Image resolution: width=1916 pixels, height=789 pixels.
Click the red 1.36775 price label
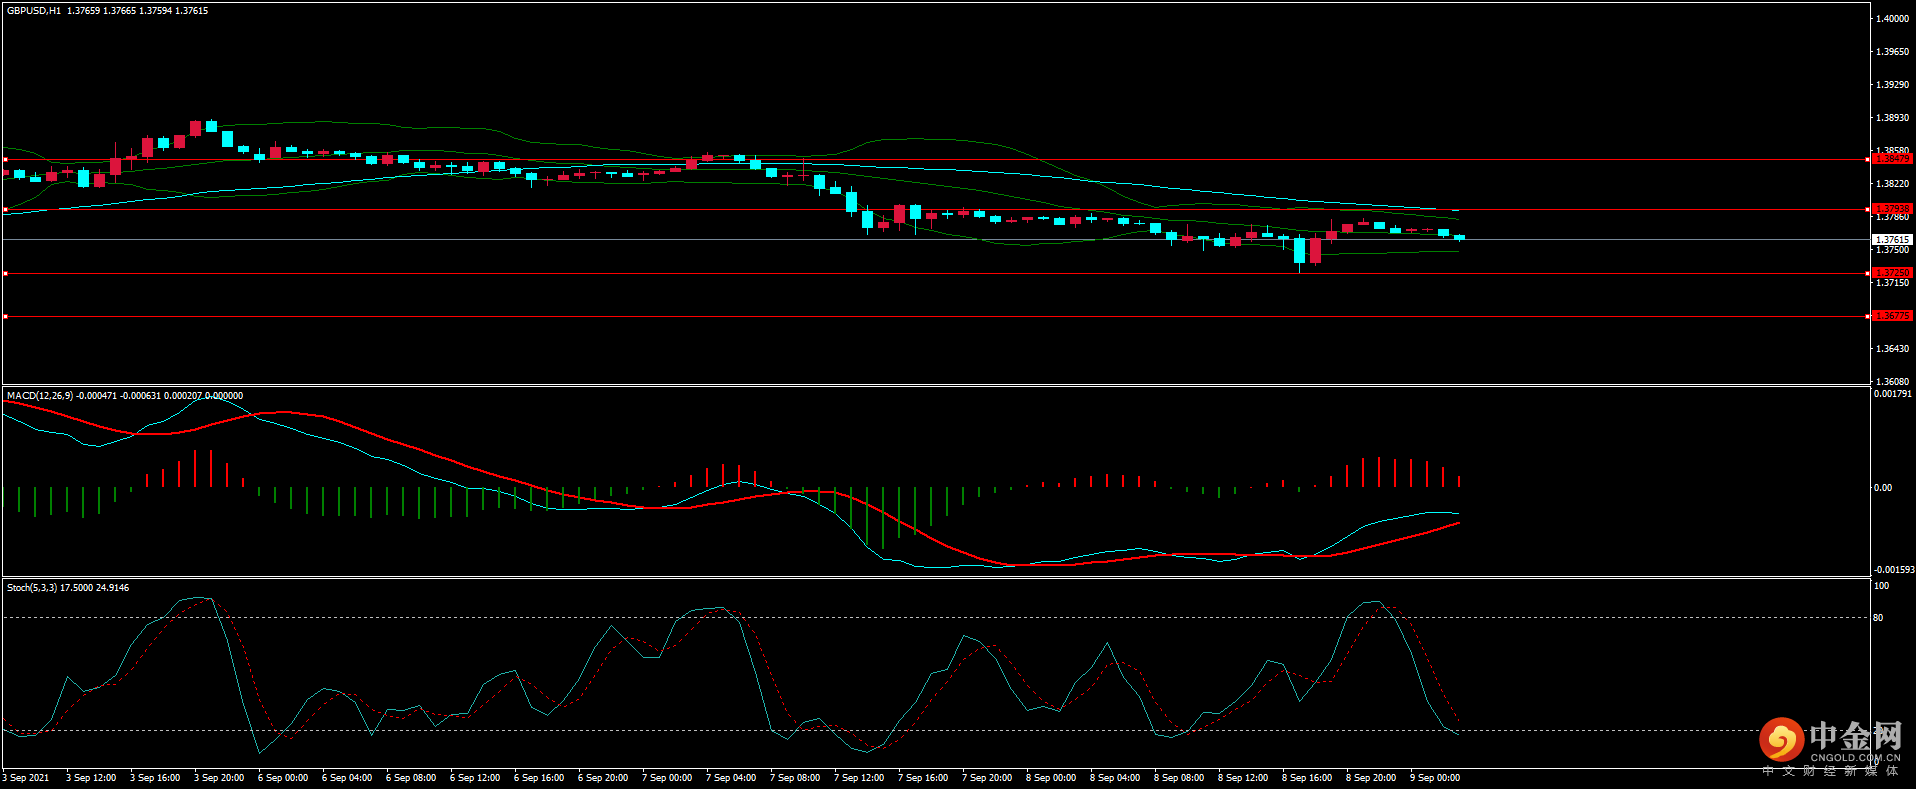pos(1891,316)
